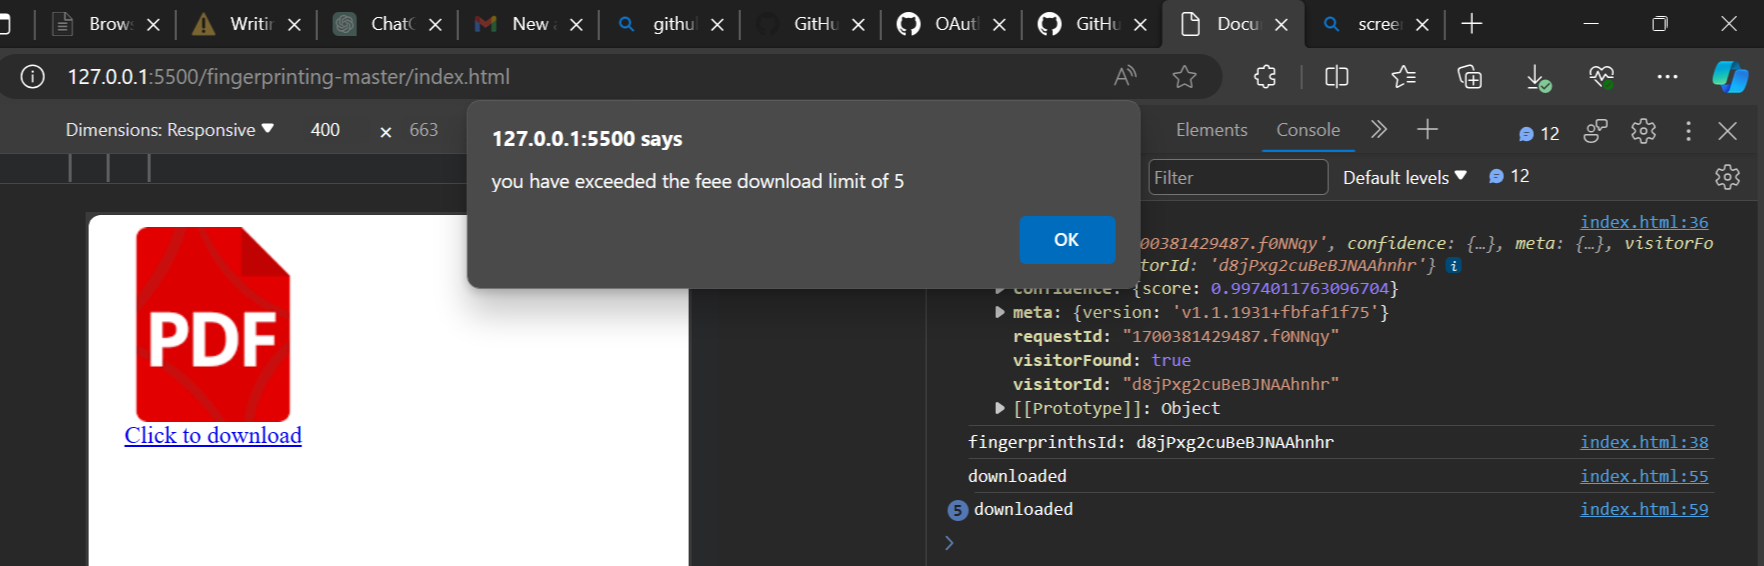This screenshot has width=1764, height=566.
Task: Focus the console Filter input field
Action: [1238, 177]
